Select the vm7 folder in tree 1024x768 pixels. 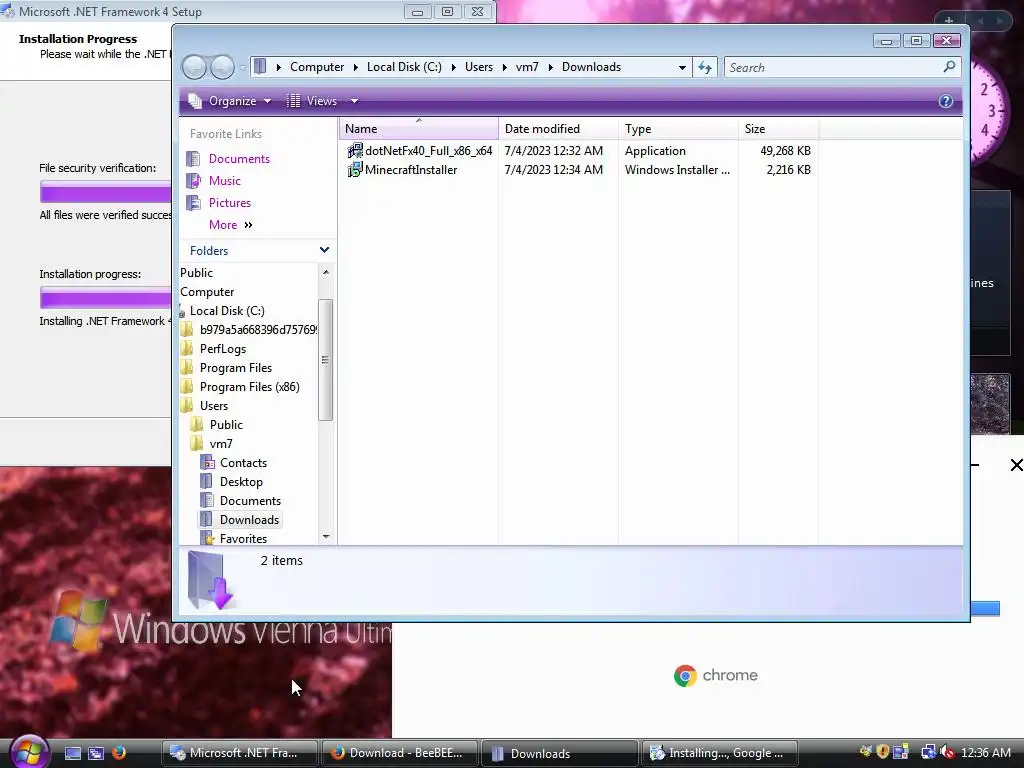221,443
